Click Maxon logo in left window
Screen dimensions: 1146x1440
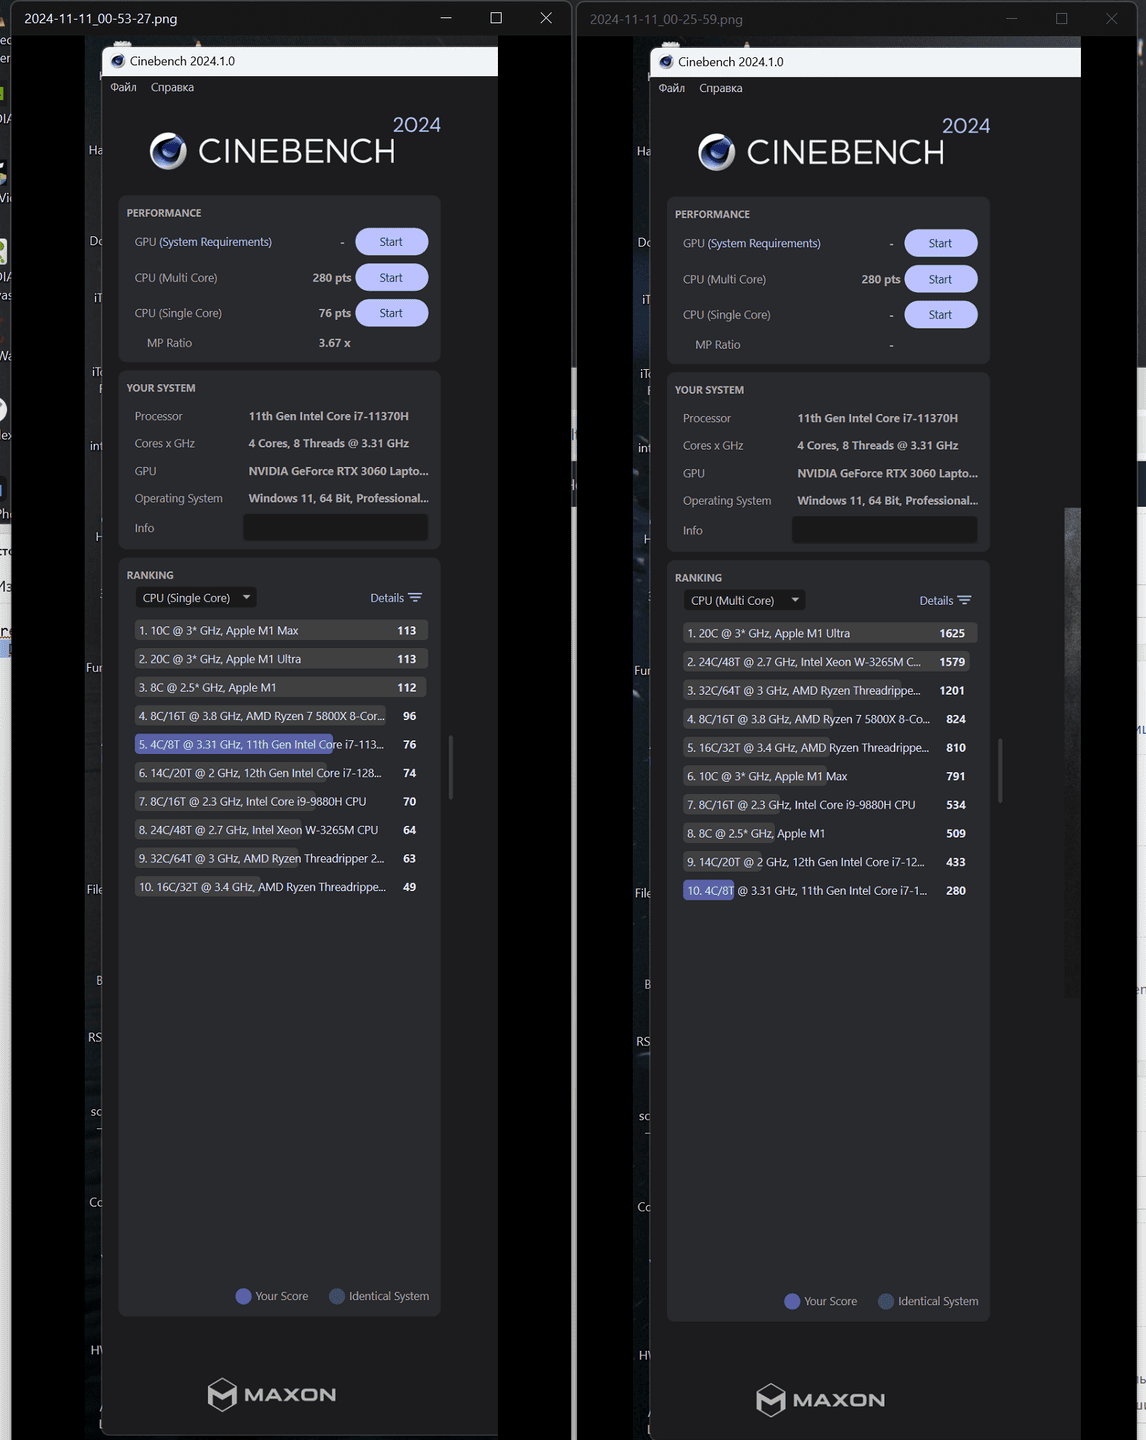tap(272, 1394)
